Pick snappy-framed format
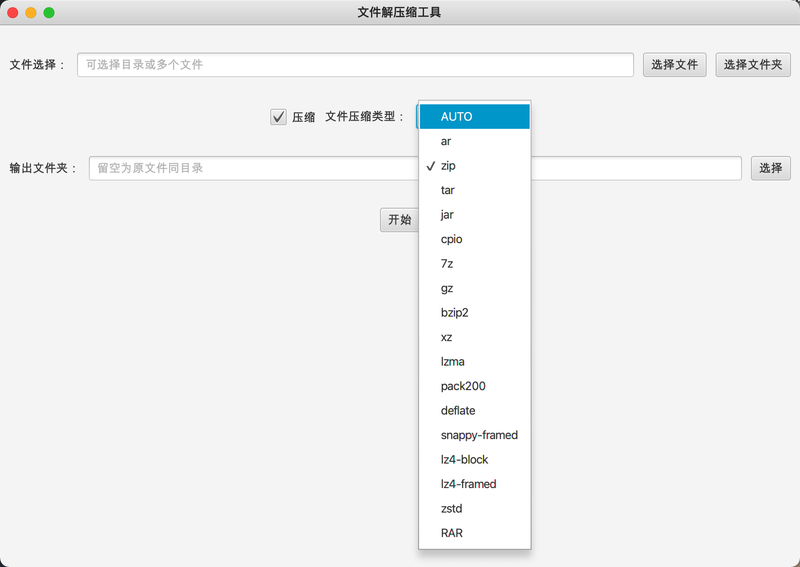Viewport: 800px width, 567px height. 474,435
